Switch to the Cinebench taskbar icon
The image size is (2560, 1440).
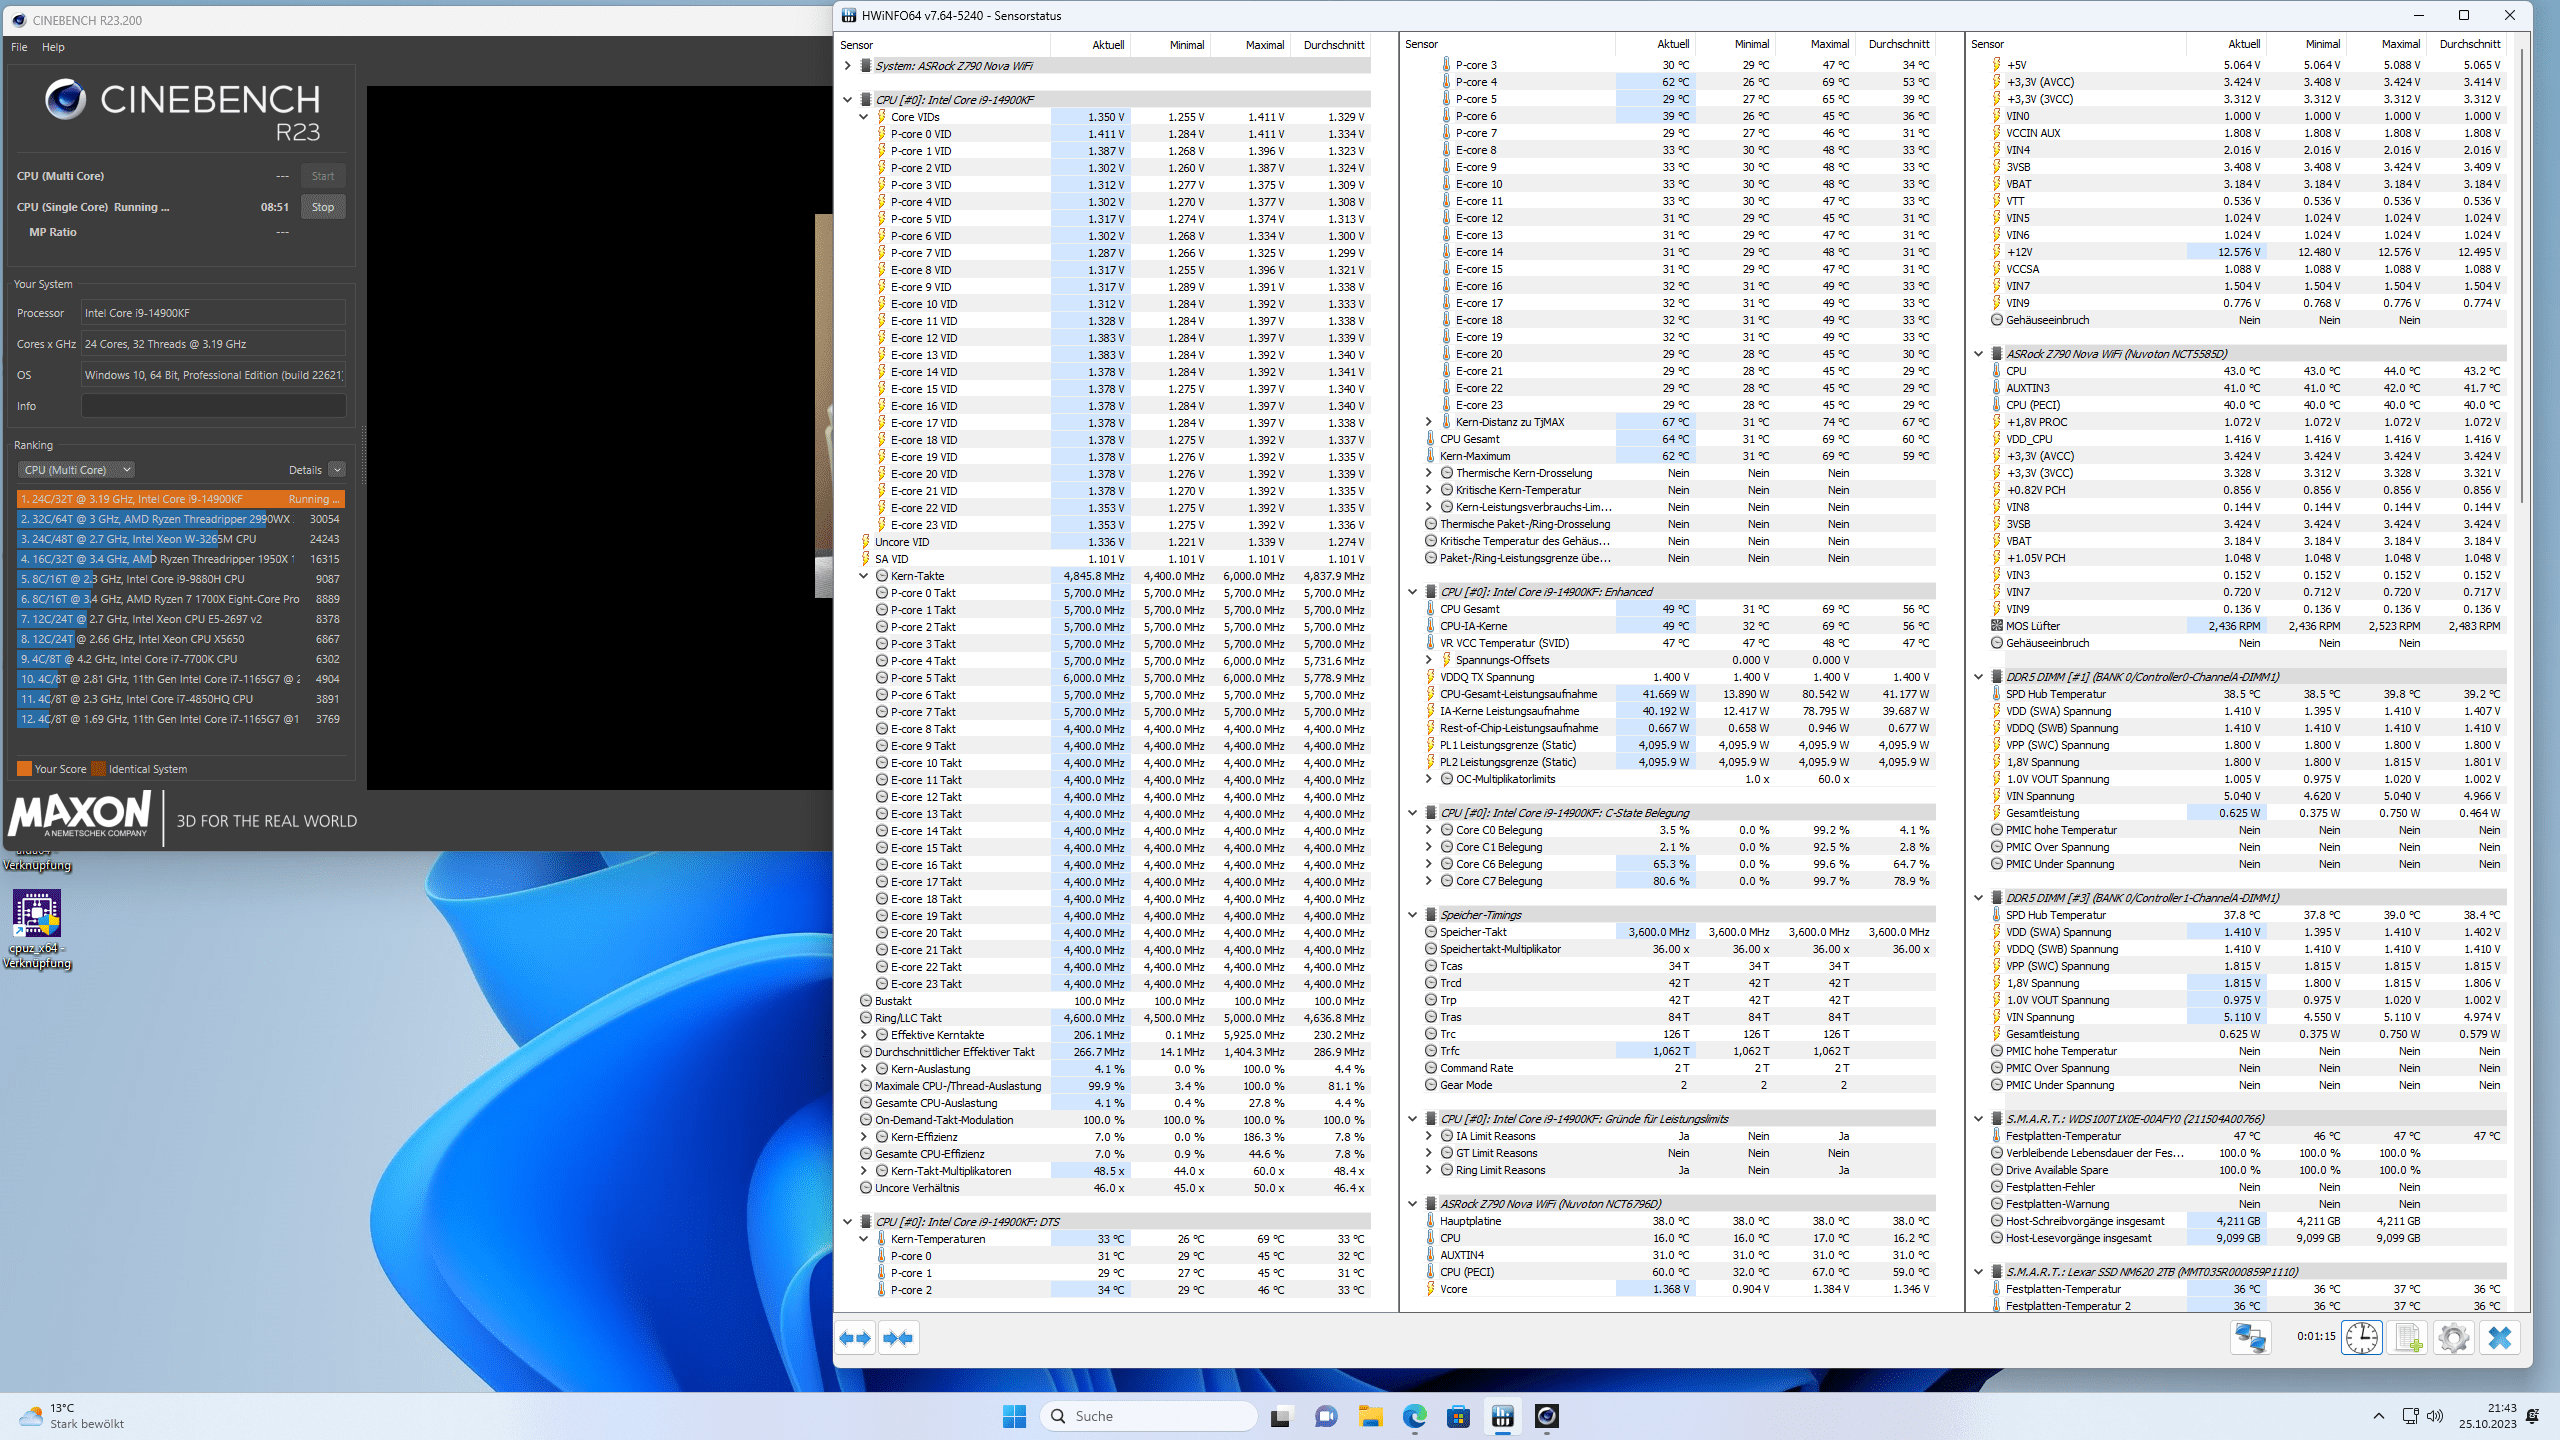(x=1547, y=1416)
